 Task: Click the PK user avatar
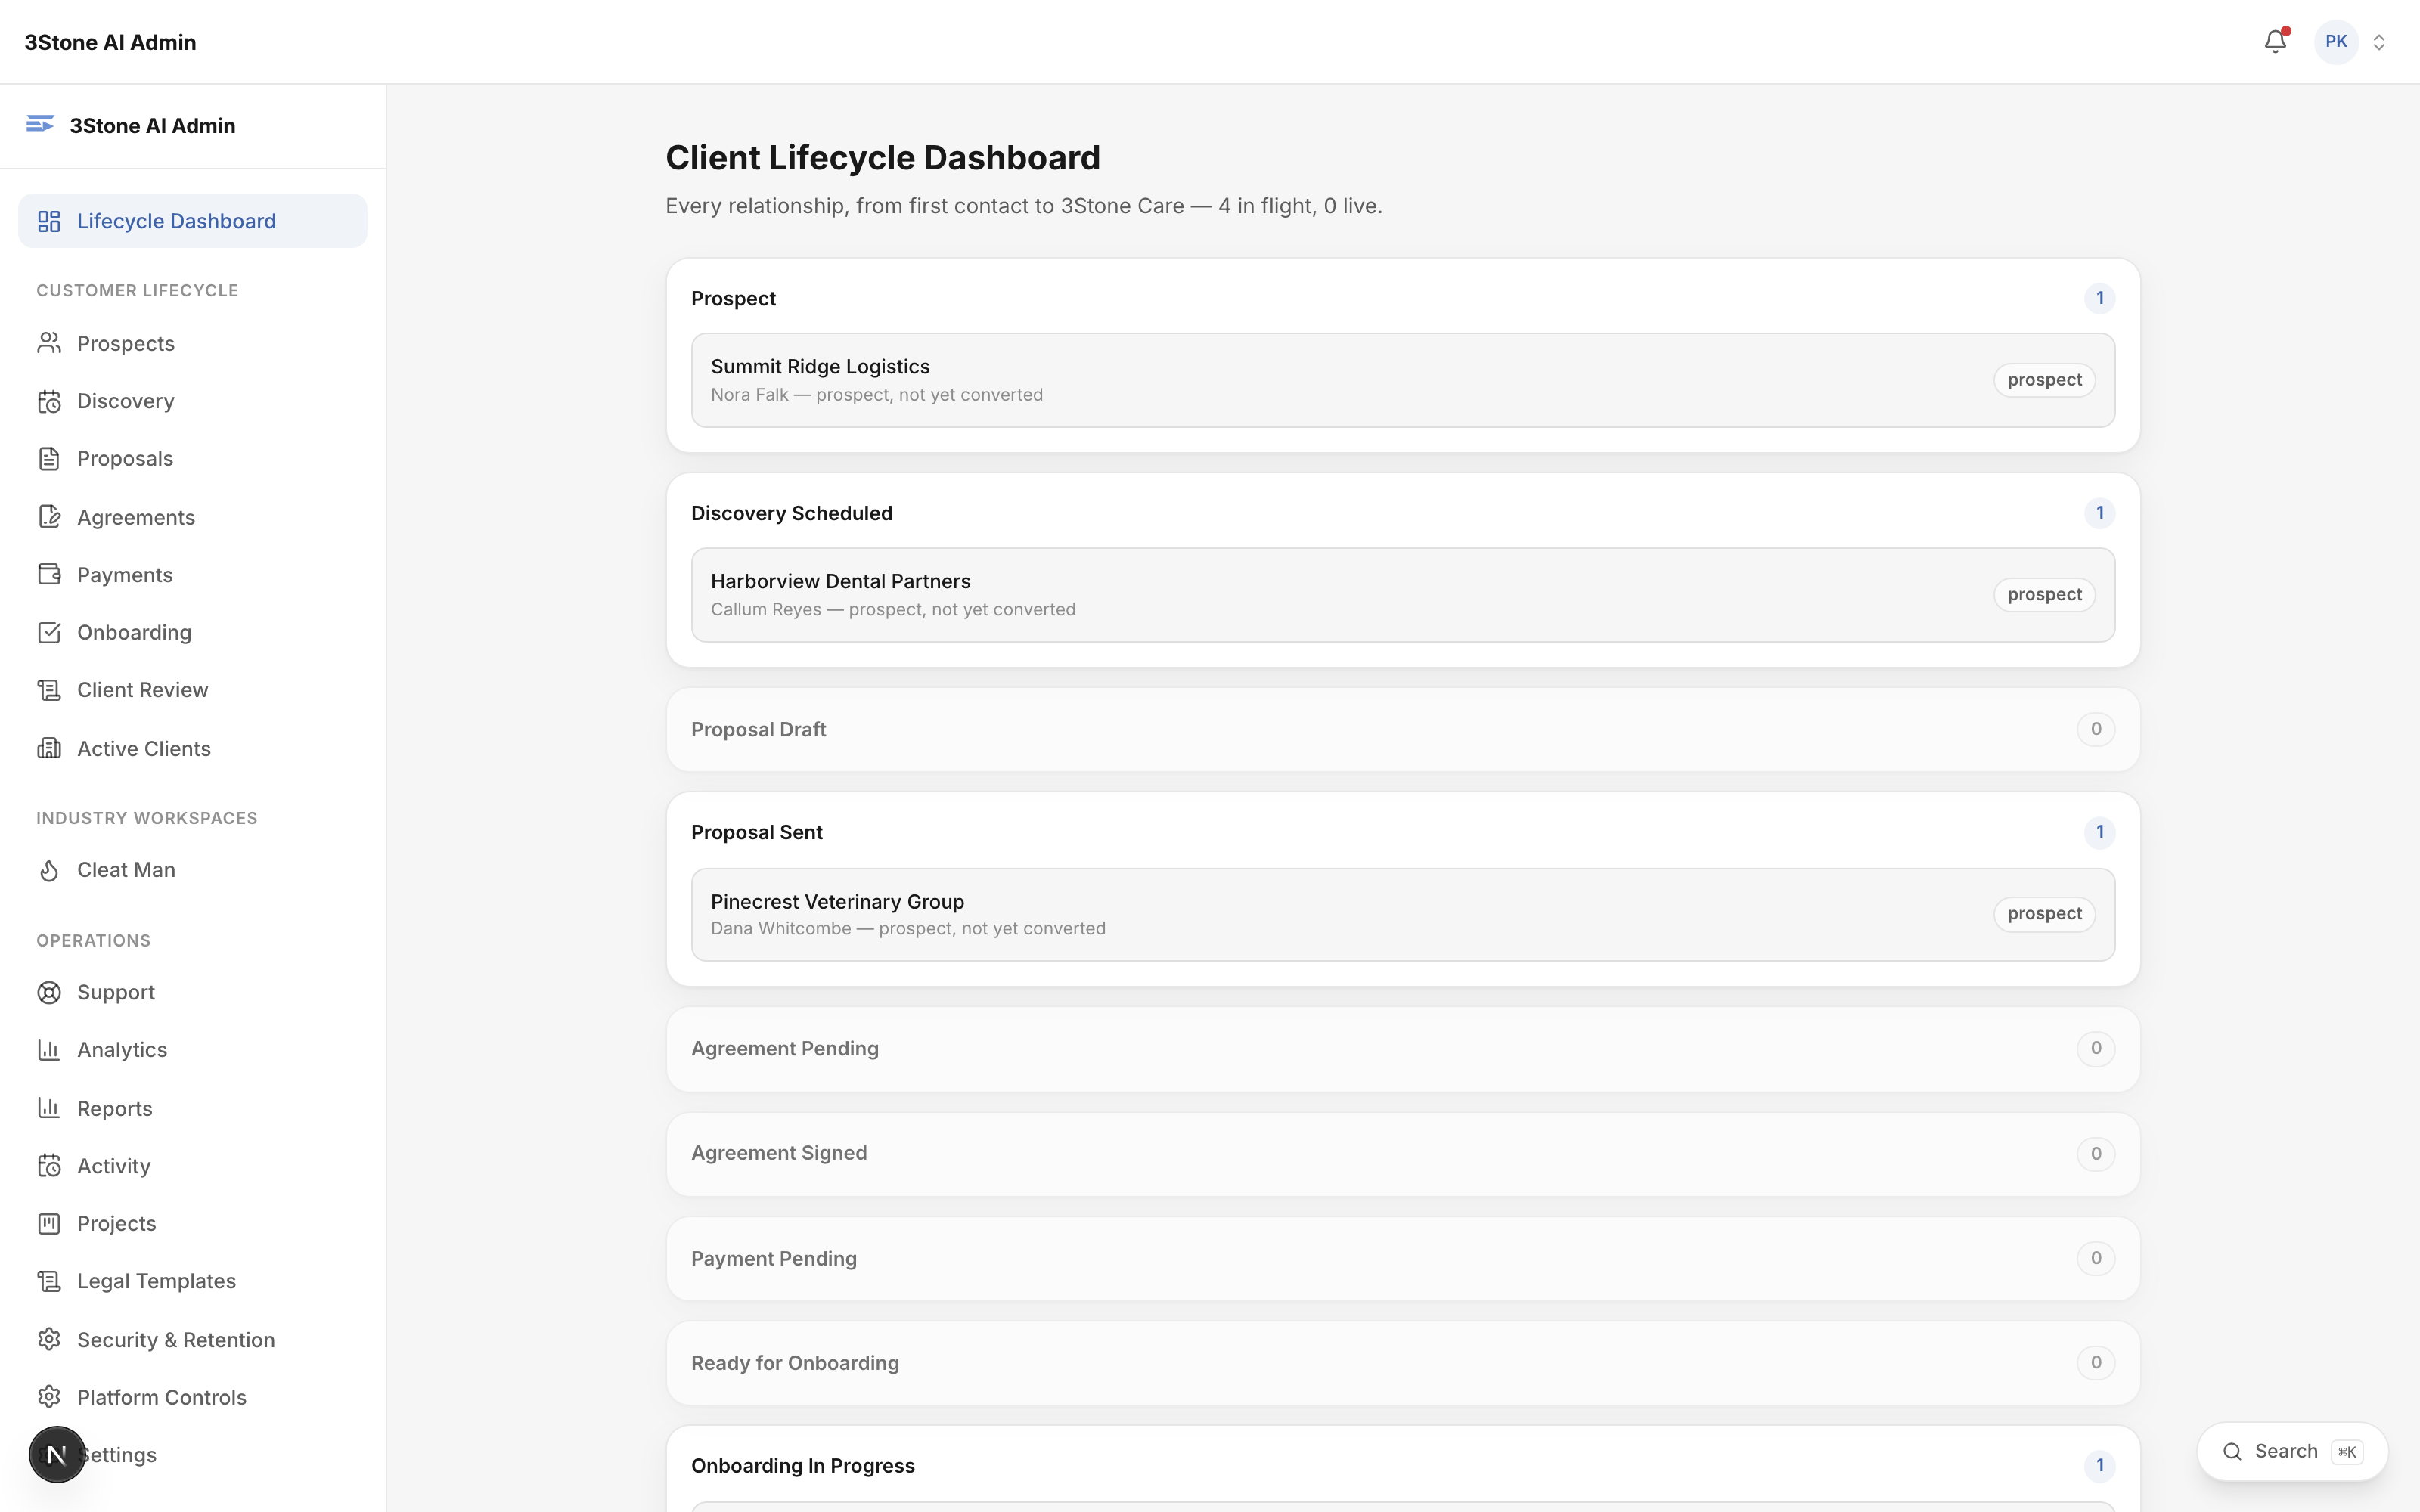(2336, 41)
